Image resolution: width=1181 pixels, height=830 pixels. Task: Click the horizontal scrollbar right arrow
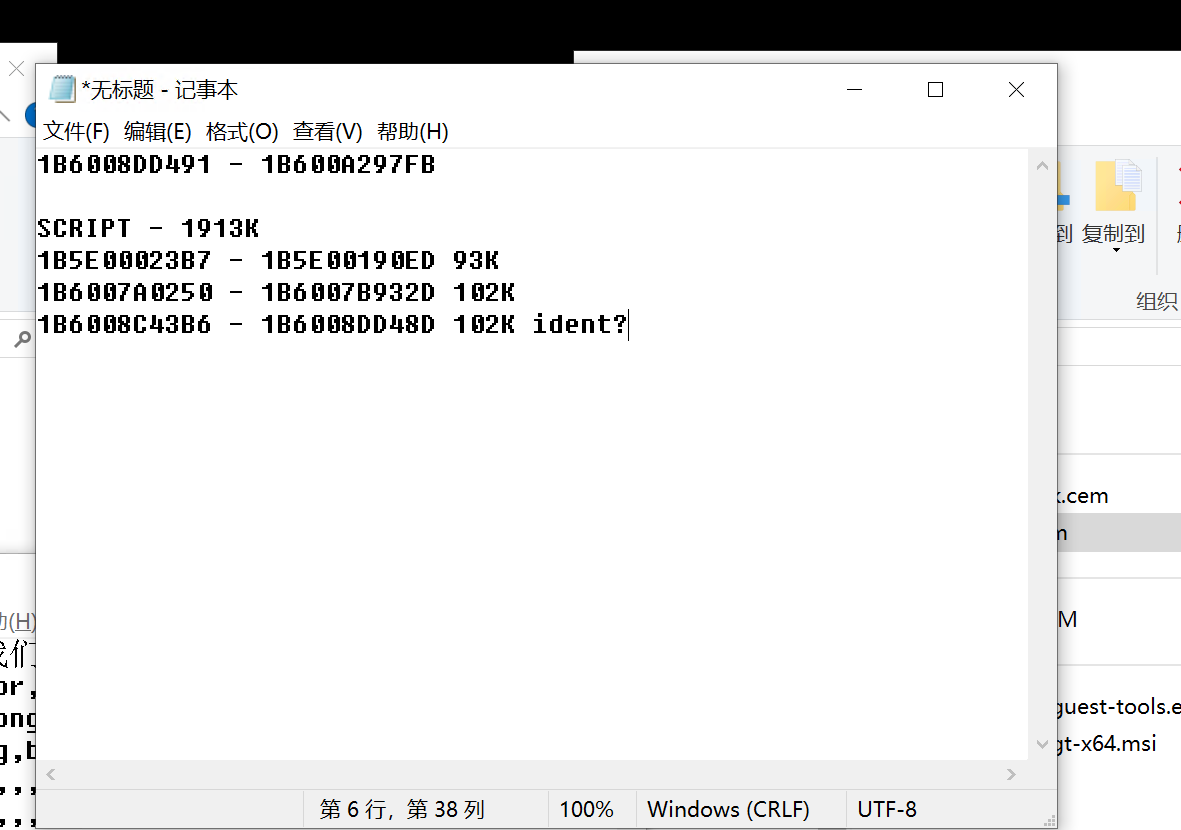coord(1011,774)
